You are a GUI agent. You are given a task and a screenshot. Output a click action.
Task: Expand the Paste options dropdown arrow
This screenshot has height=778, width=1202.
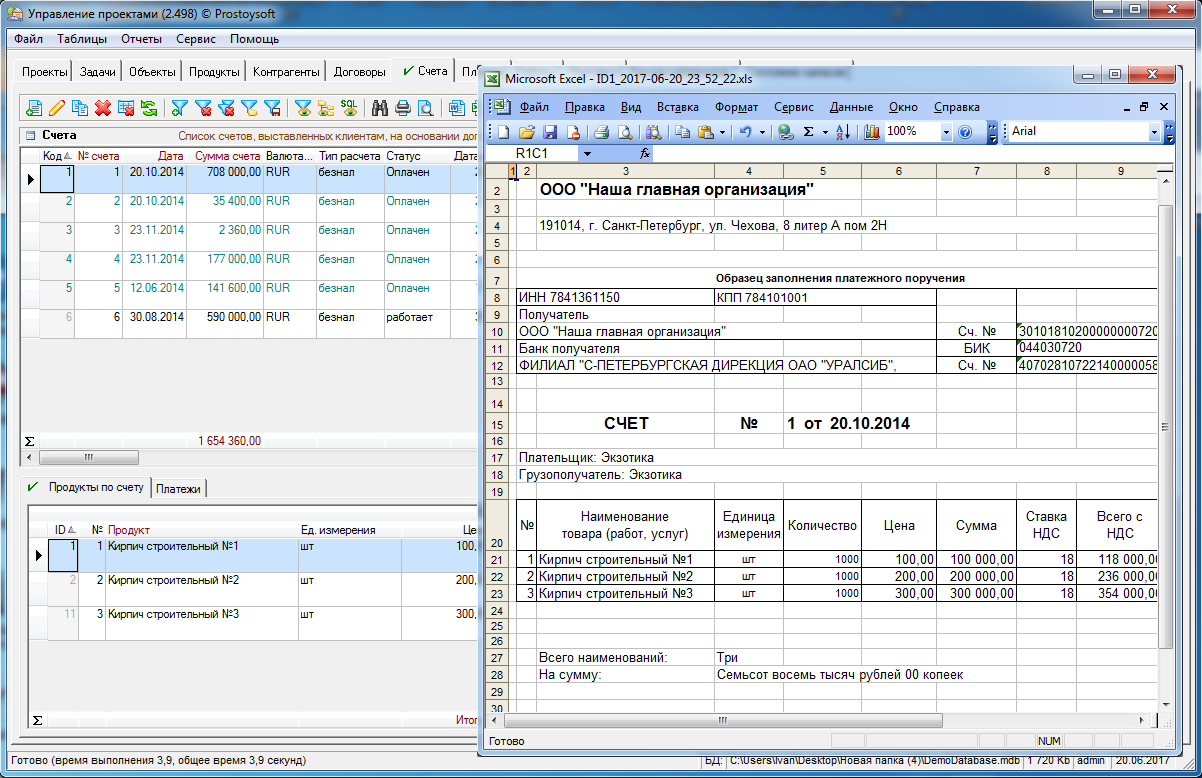tap(722, 131)
